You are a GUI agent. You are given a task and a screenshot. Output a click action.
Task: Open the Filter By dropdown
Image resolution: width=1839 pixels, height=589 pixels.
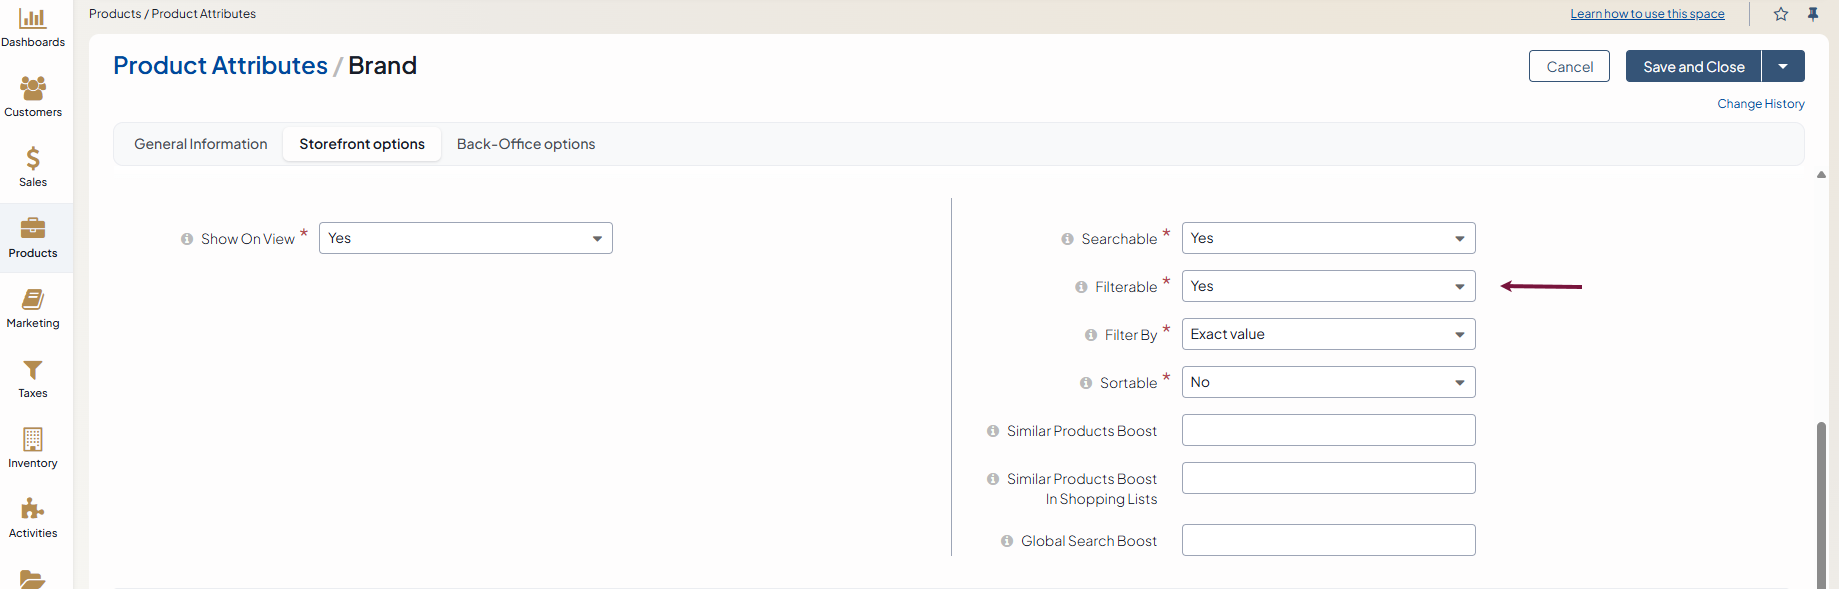click(1328, 334)
